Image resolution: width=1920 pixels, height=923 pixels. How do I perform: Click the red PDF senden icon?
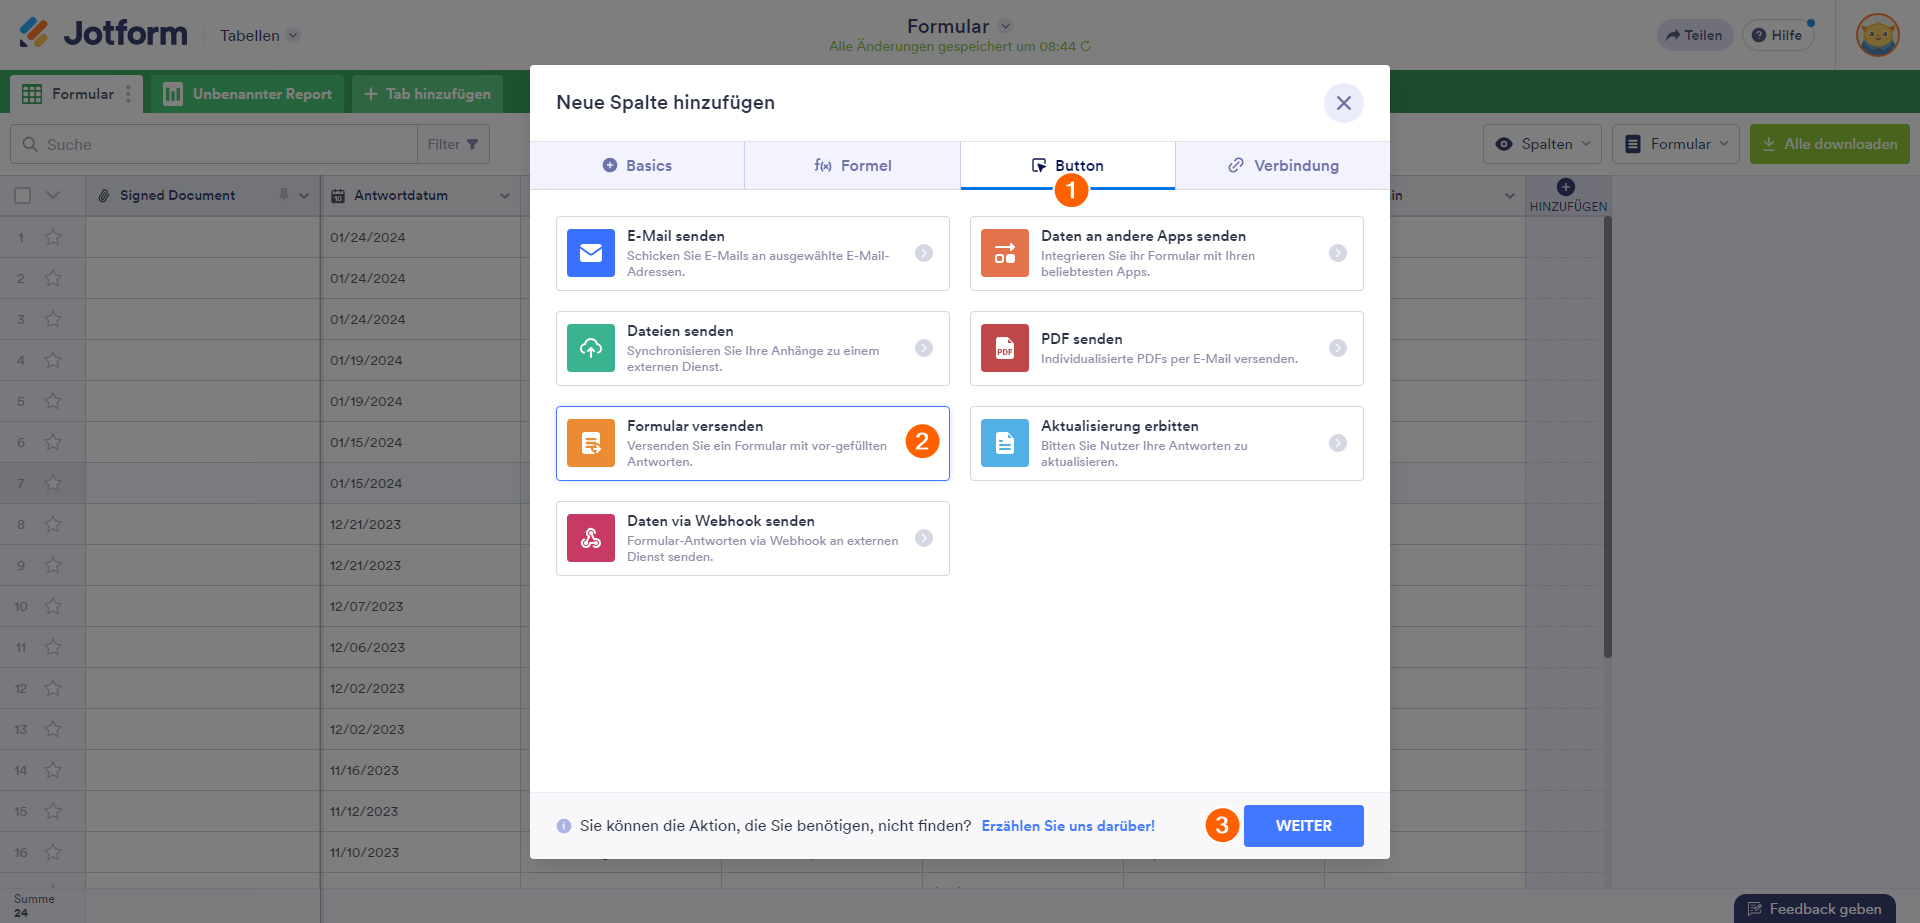[1005, 348]
